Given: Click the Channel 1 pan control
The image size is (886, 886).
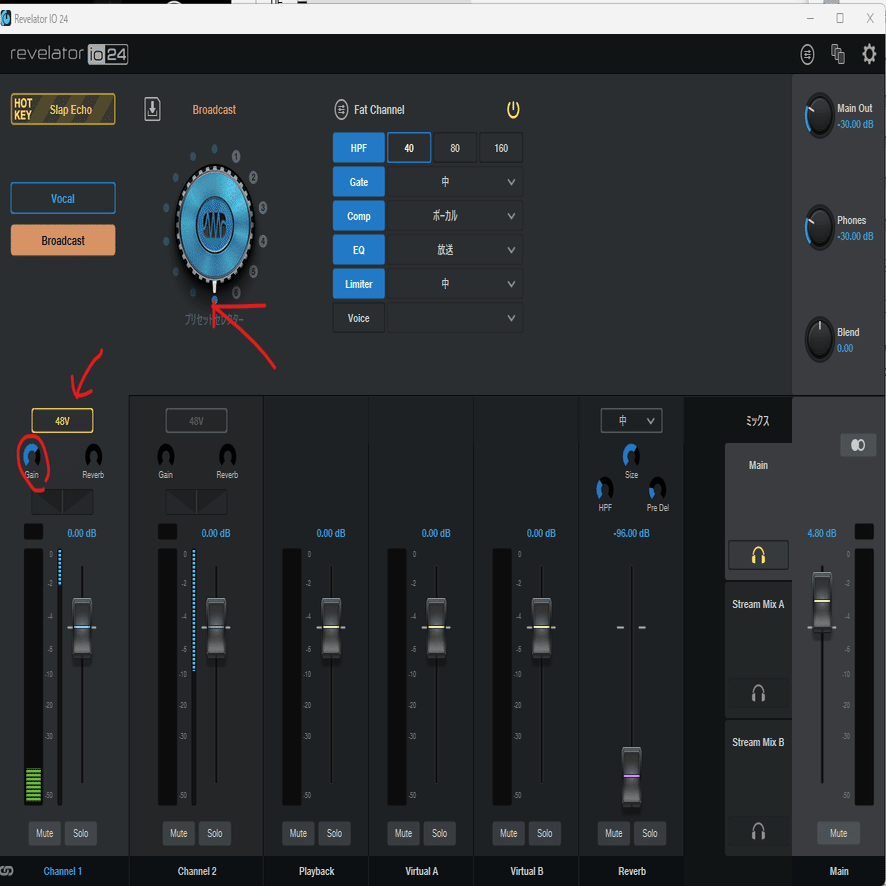Looking at the screenshot, I should pyautogui.click(x=62, y=502).
